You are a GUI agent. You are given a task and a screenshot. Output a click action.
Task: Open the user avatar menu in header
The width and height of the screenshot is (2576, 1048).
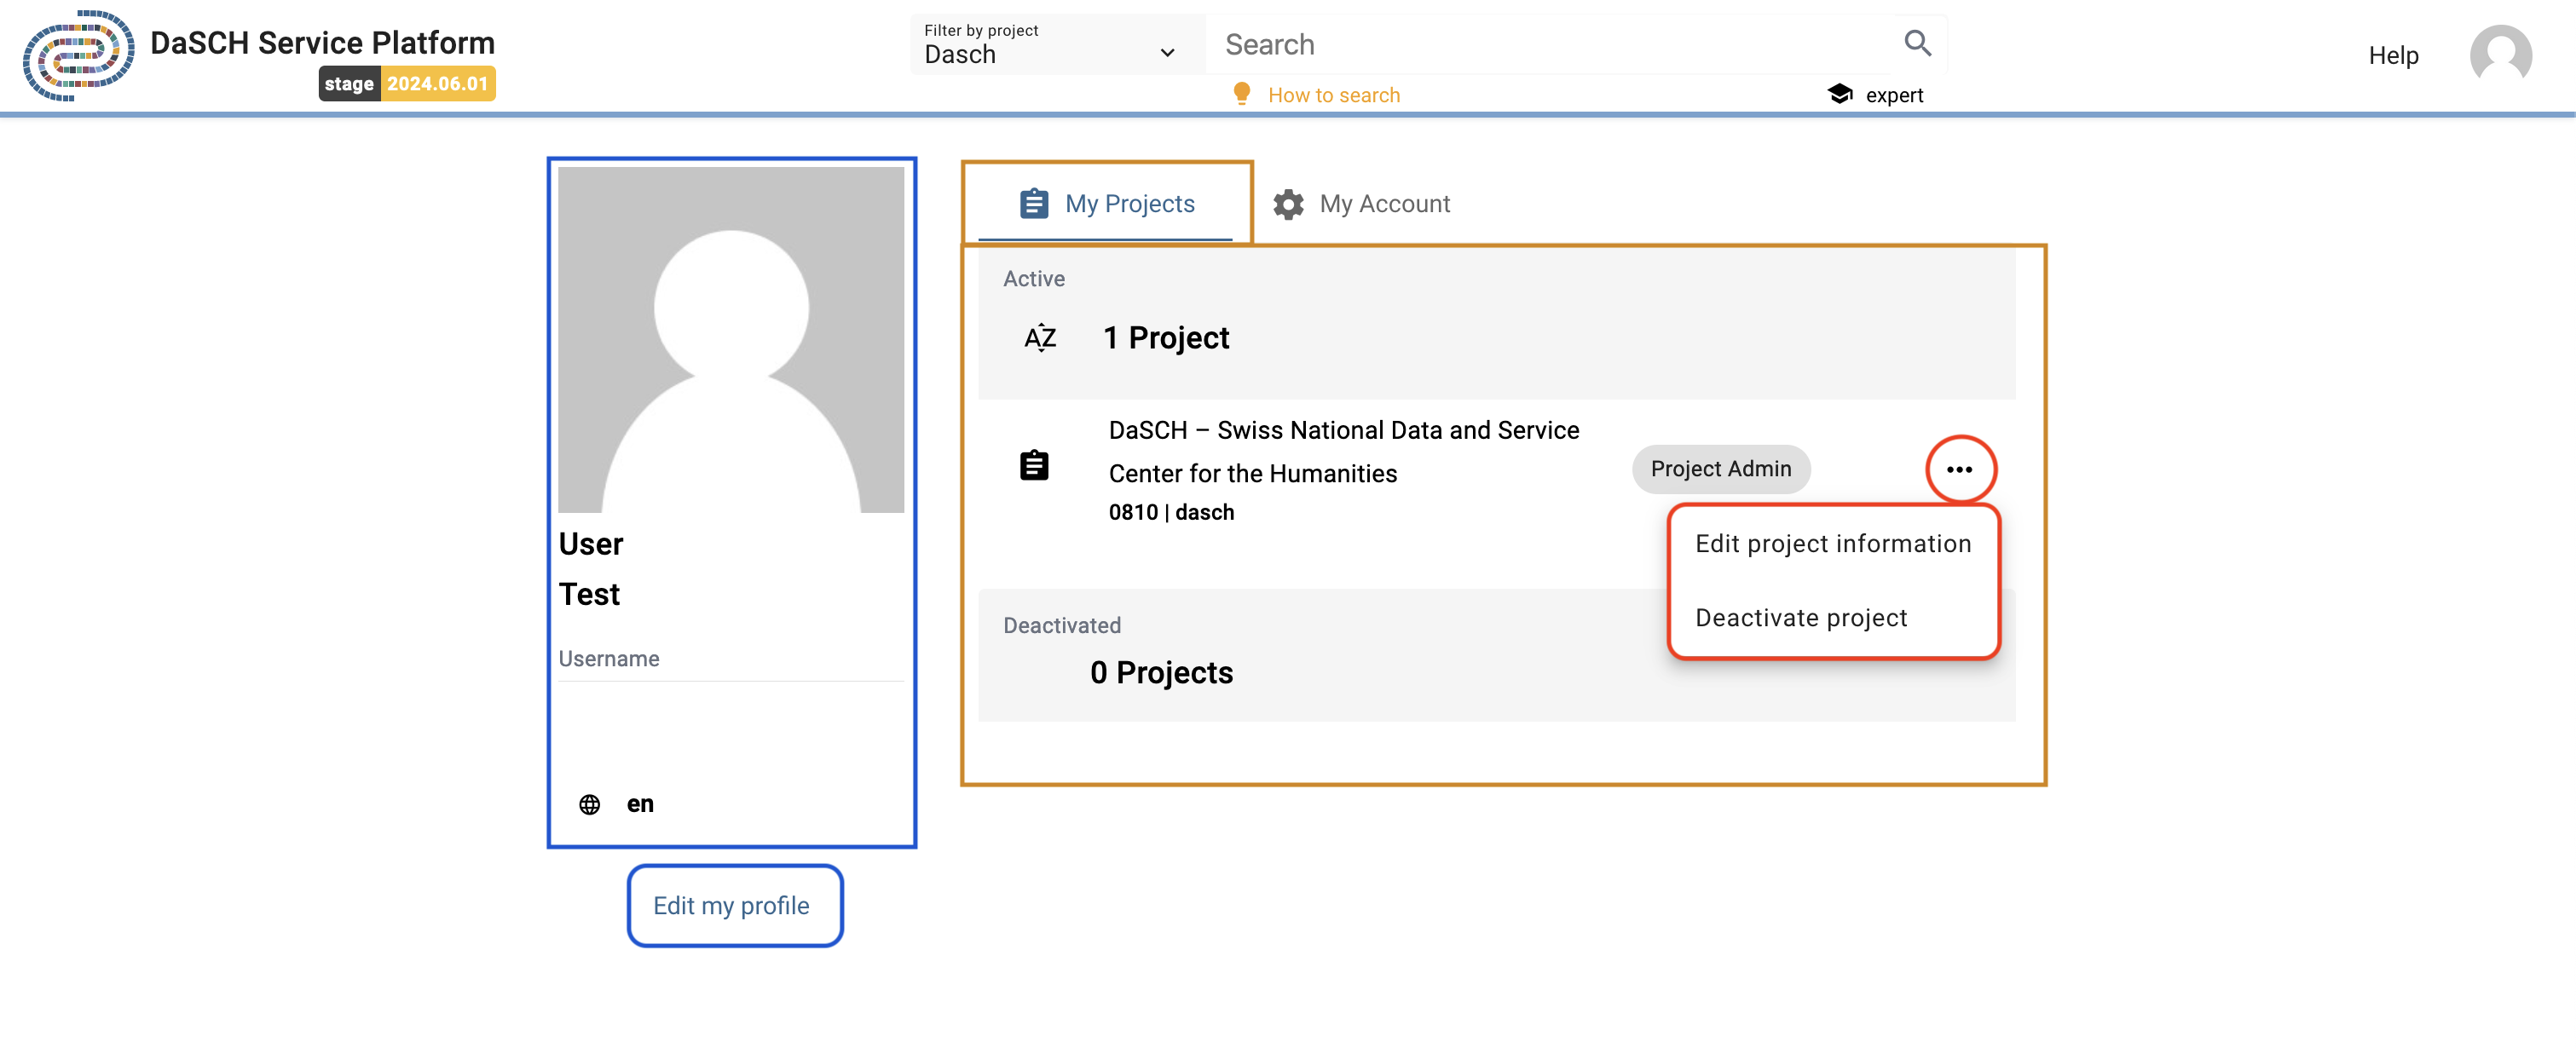[2500, 56]
